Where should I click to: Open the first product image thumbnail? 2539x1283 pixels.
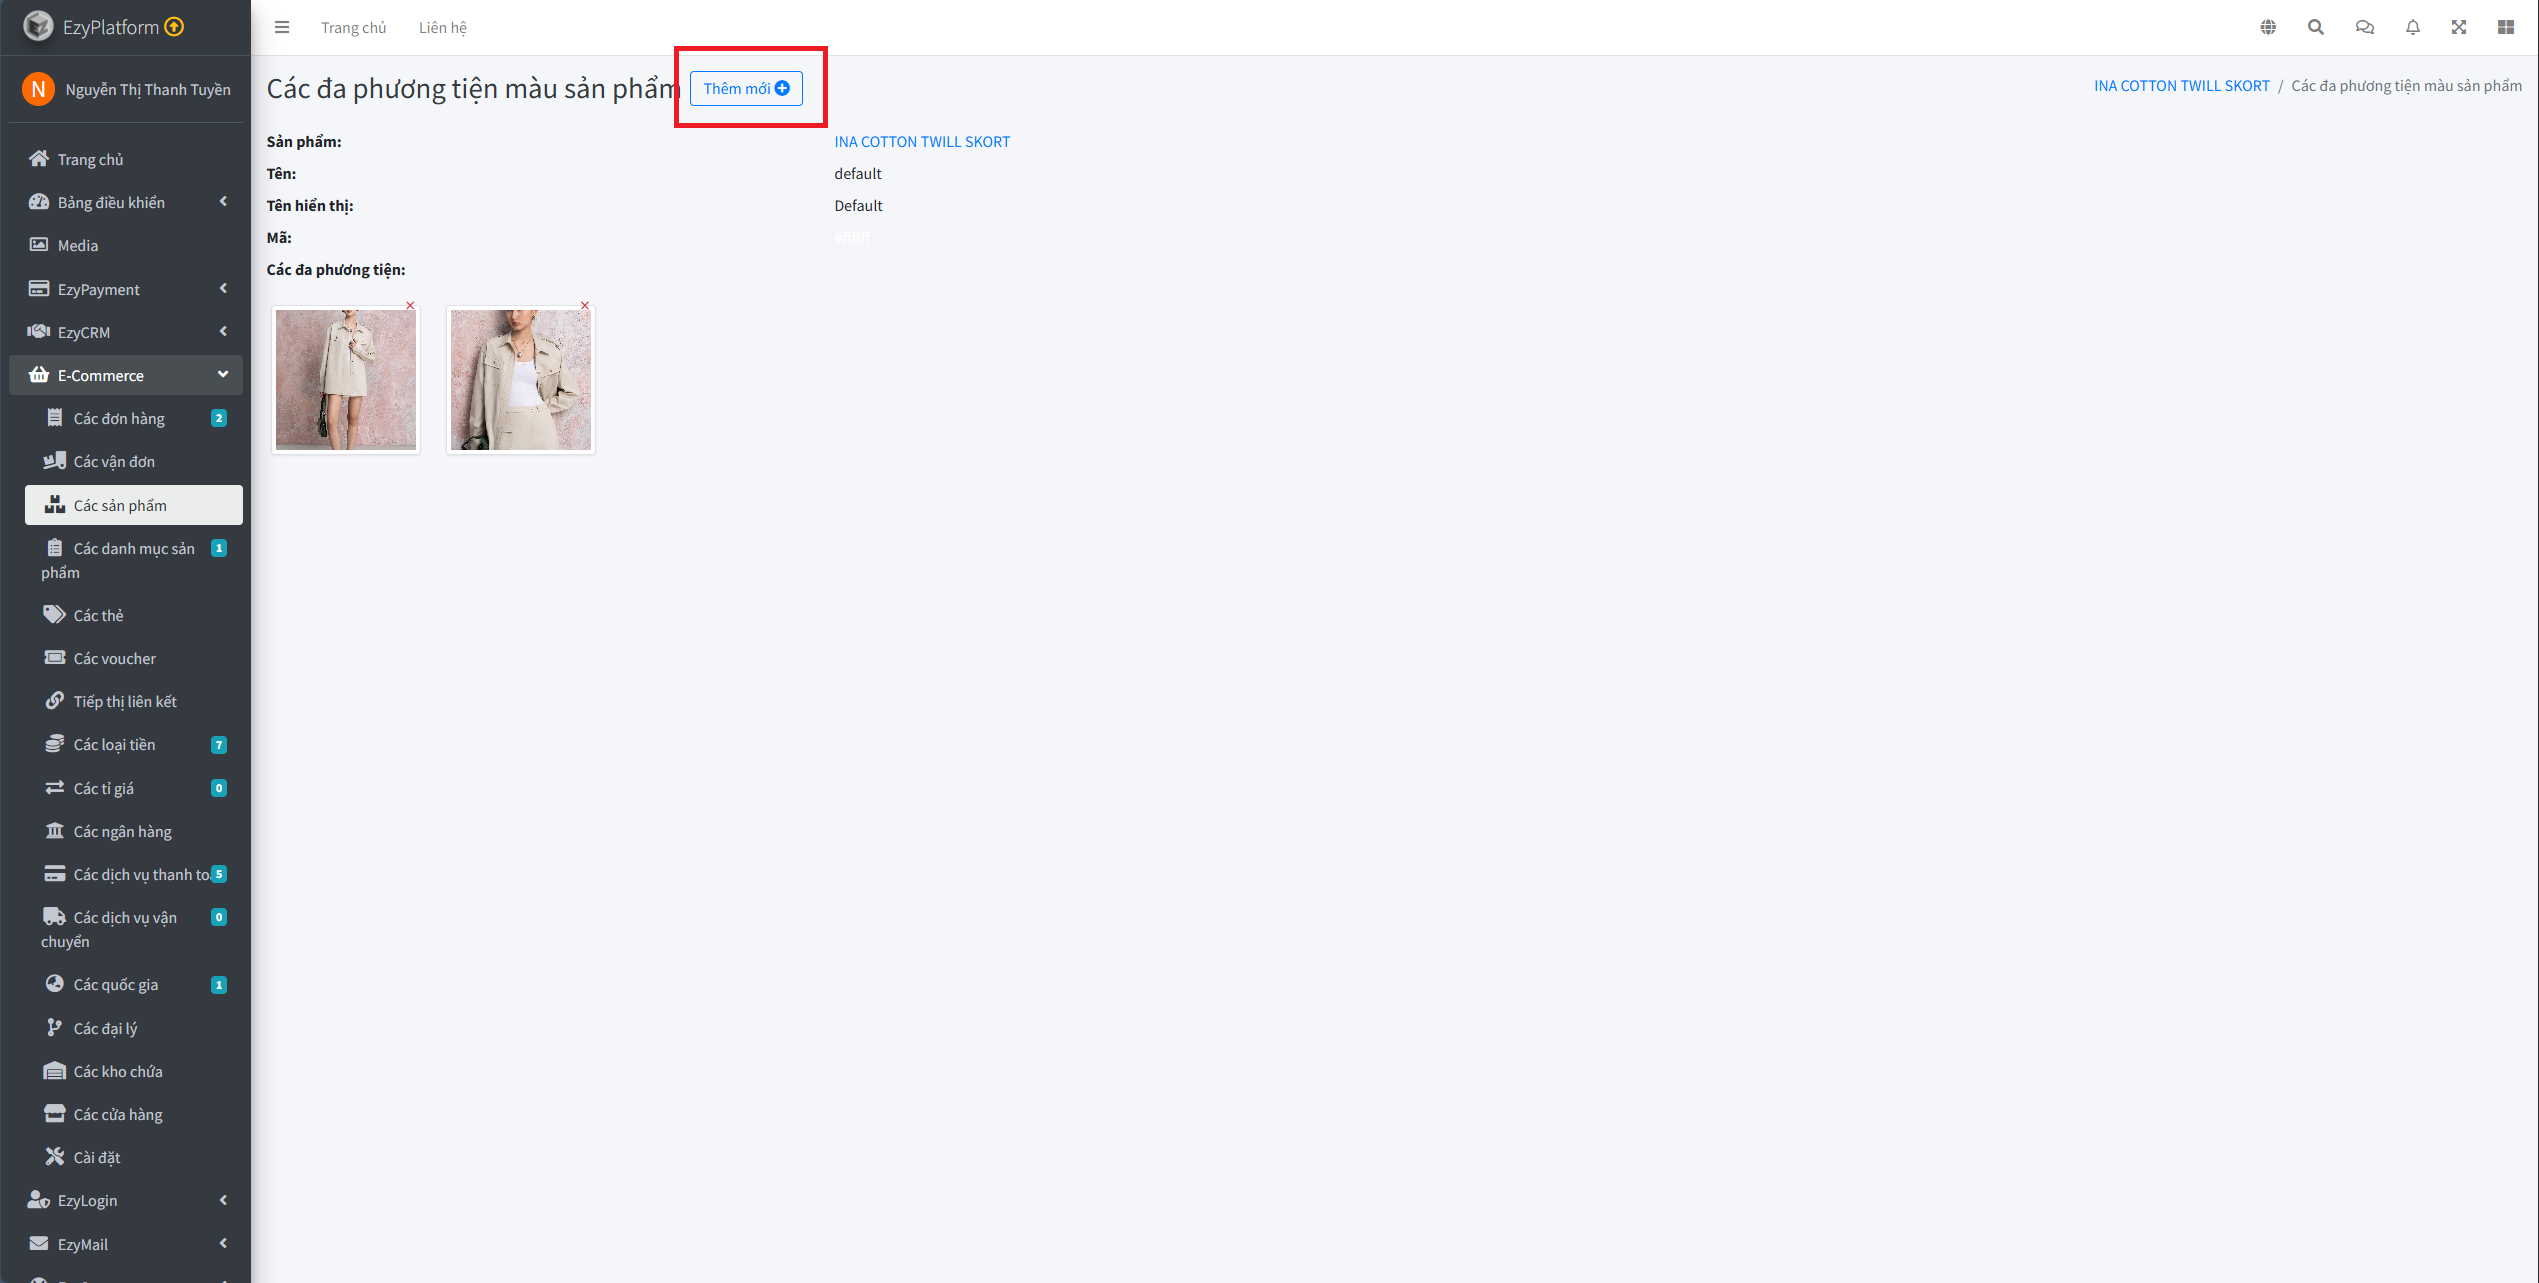346,379
